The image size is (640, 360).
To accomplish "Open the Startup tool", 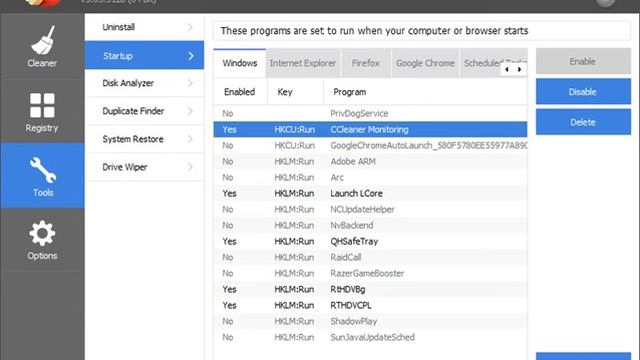I will coord(144,55).
